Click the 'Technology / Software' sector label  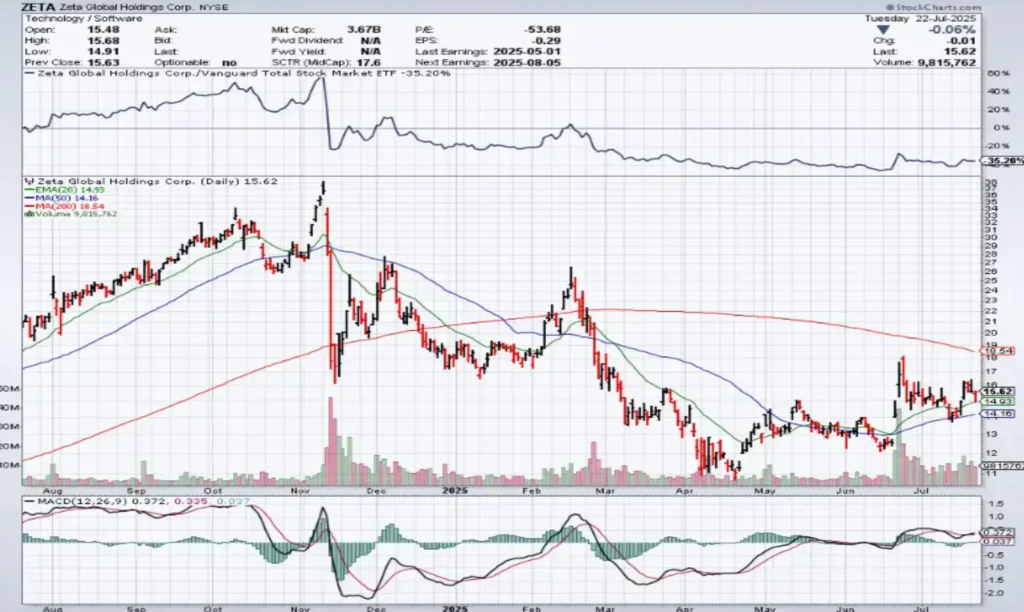[83, 18]
